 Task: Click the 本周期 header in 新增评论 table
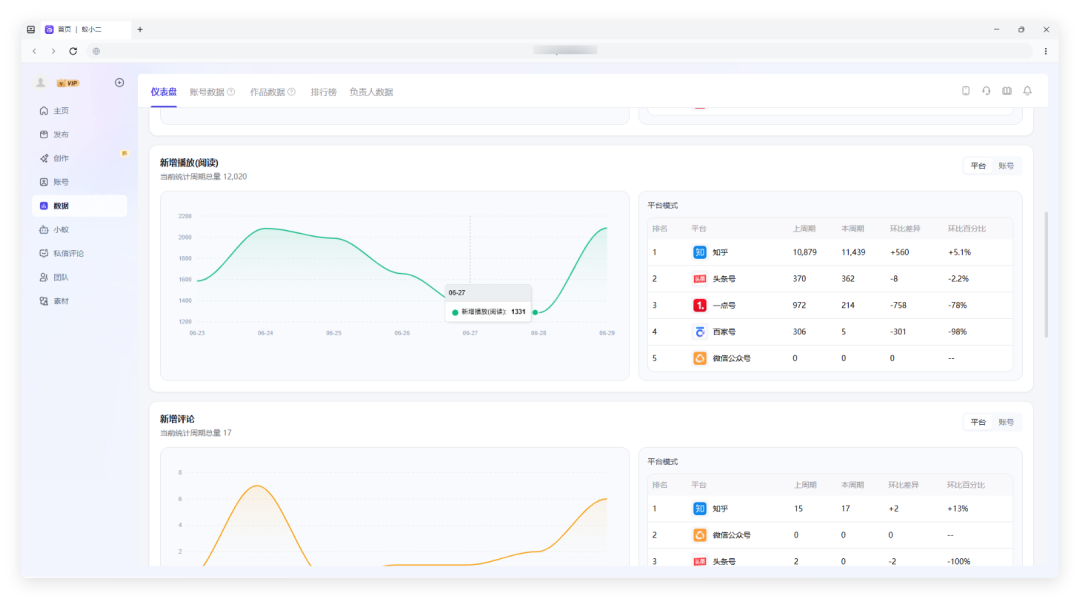(x=852, y=485)
